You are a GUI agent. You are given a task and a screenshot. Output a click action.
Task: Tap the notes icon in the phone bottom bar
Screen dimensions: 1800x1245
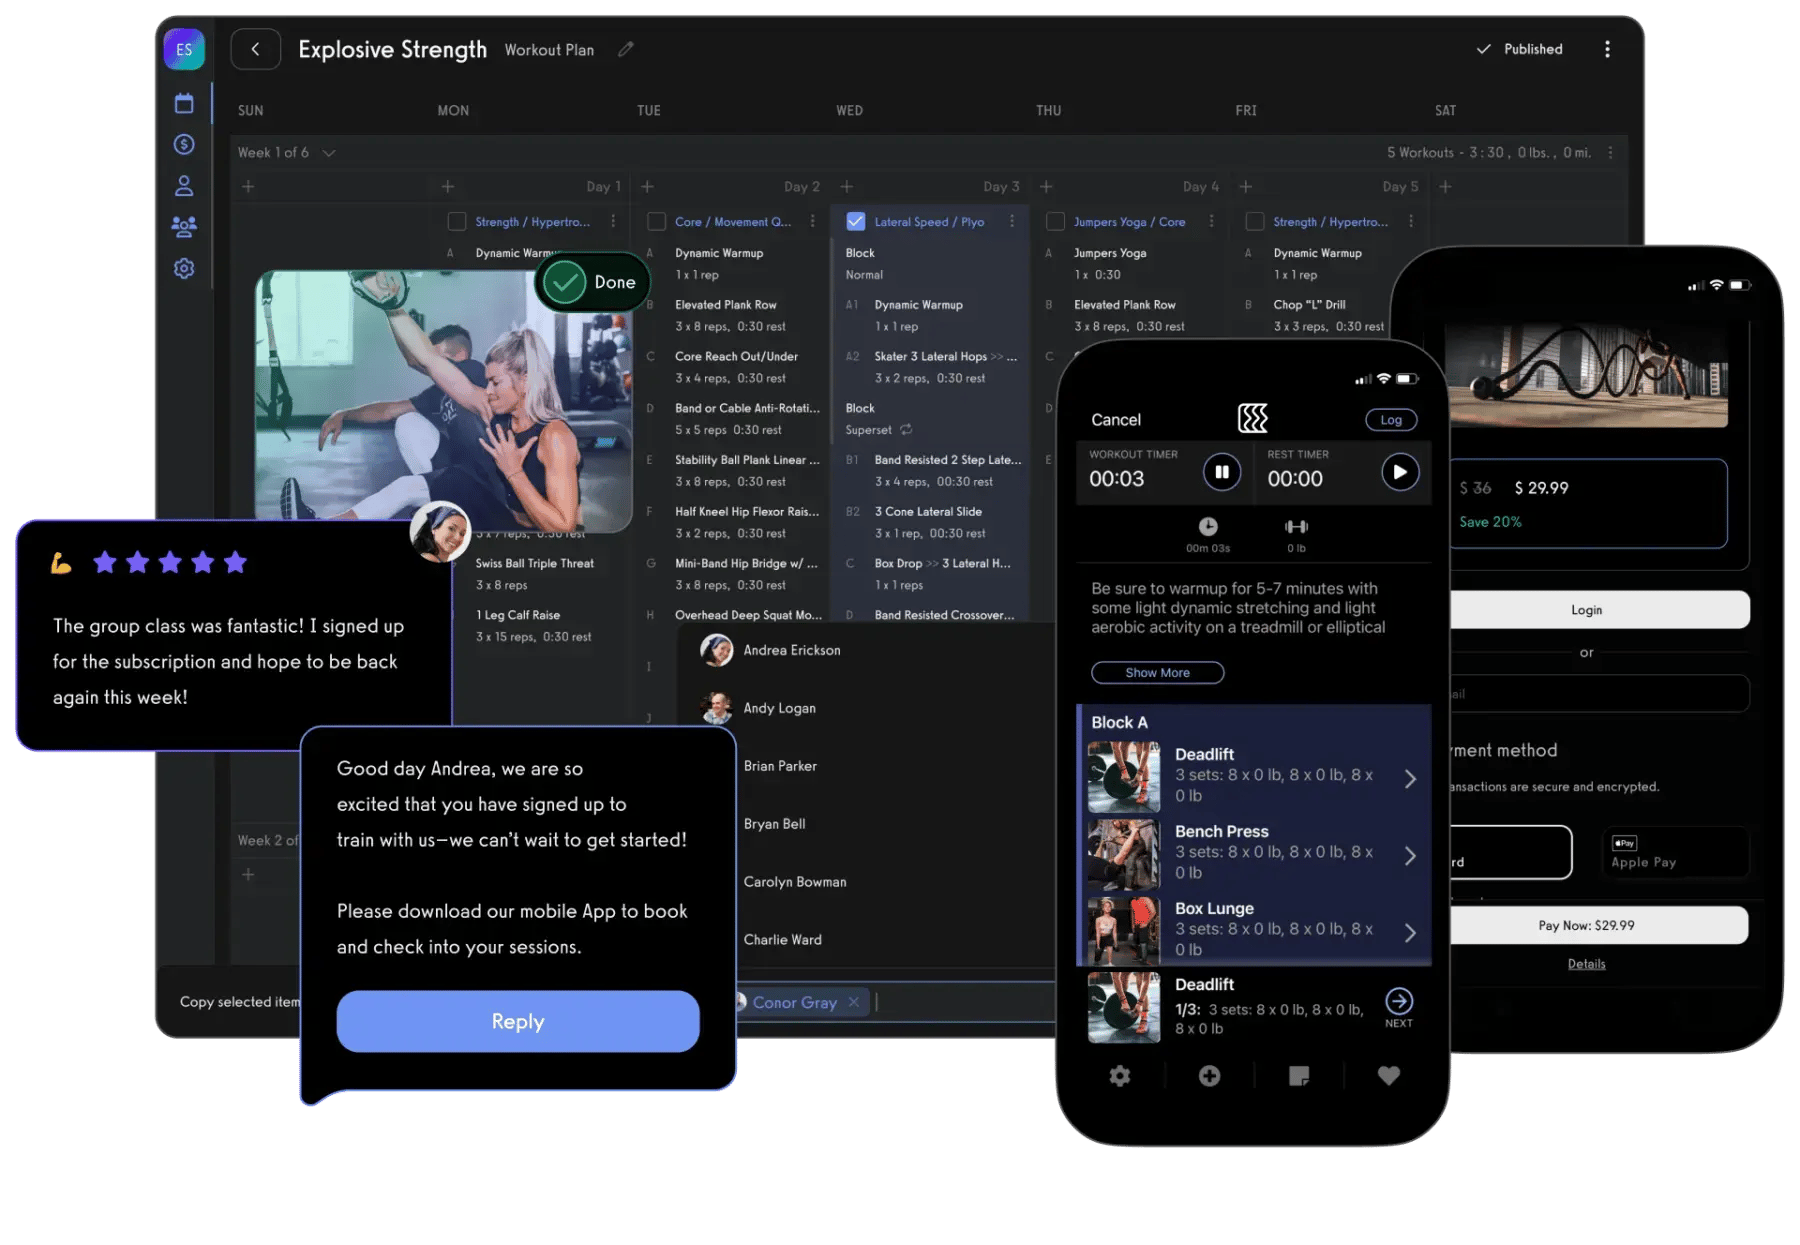1299,1076
